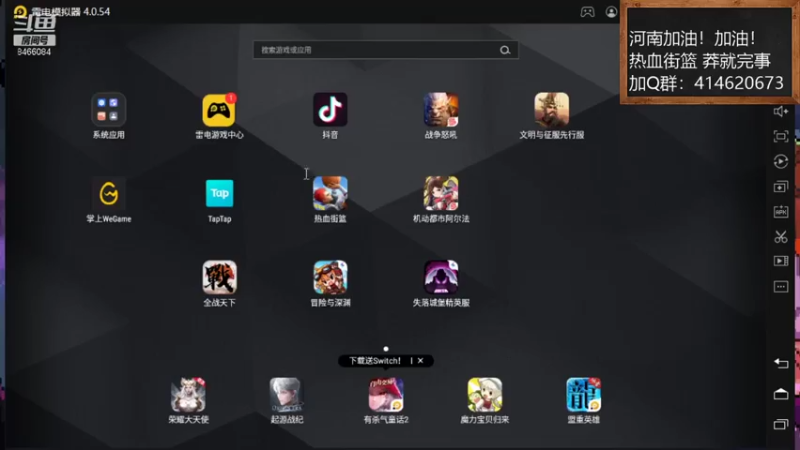Open recommended game 有杀气童话2
This screenshot has width=800, height=450.
[386, 394]
